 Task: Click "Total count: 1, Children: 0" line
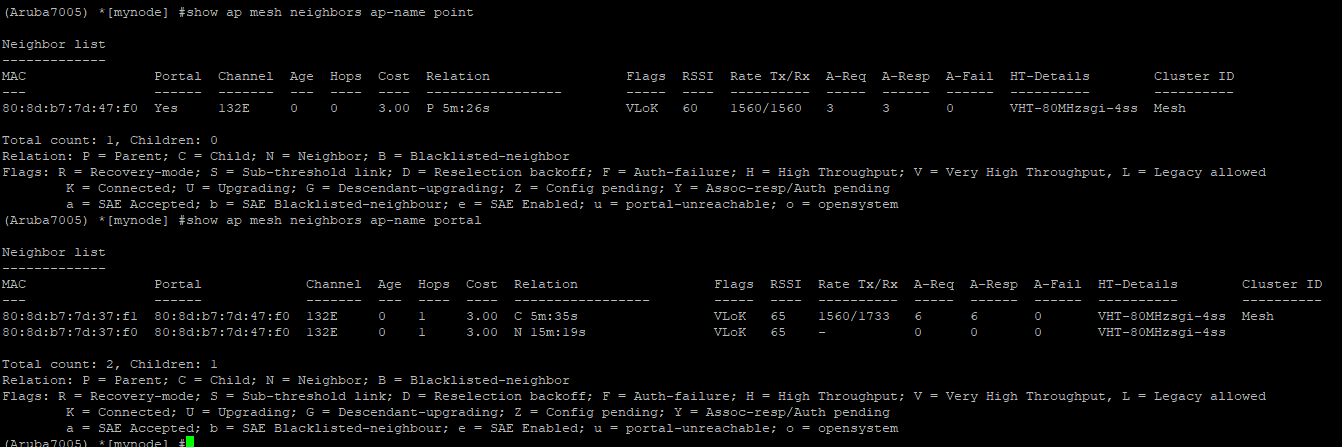pos(110,140)
